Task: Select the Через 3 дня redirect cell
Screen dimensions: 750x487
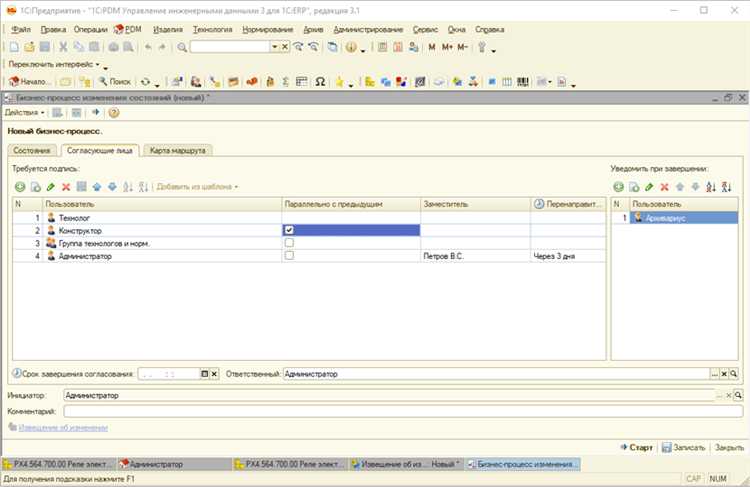Action: point(568,256)
